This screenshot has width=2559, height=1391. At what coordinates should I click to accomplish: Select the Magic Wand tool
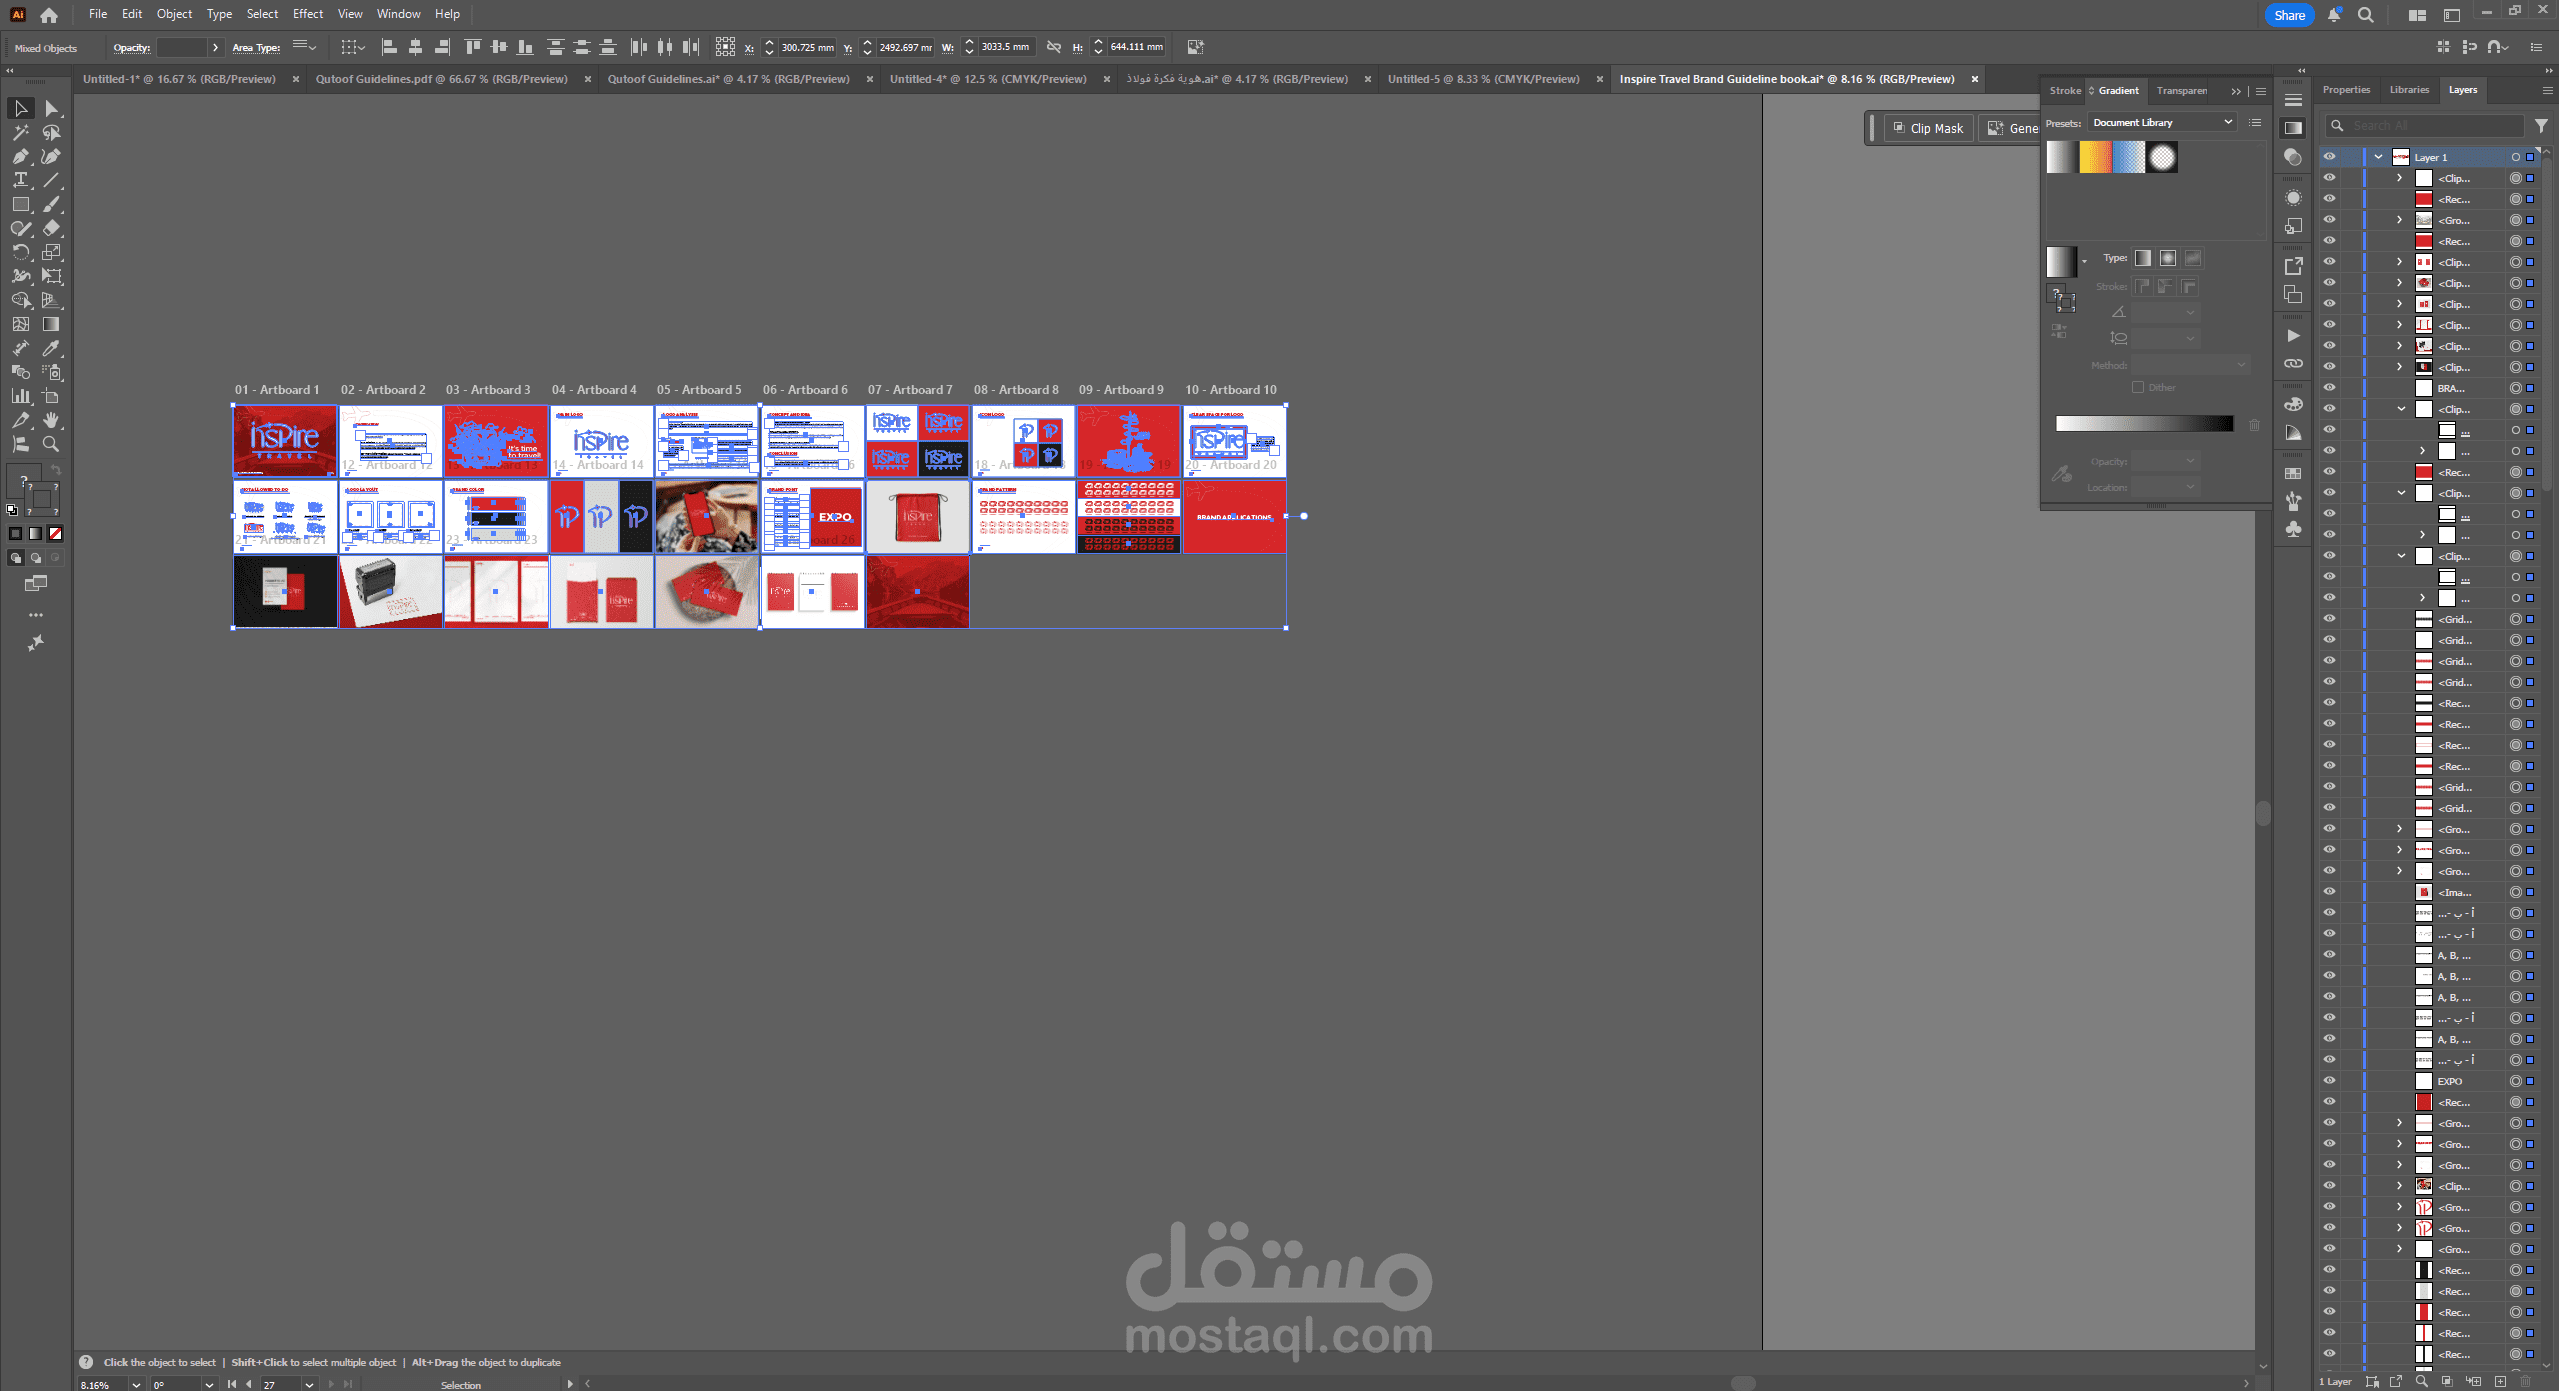[x=20, y=132]
